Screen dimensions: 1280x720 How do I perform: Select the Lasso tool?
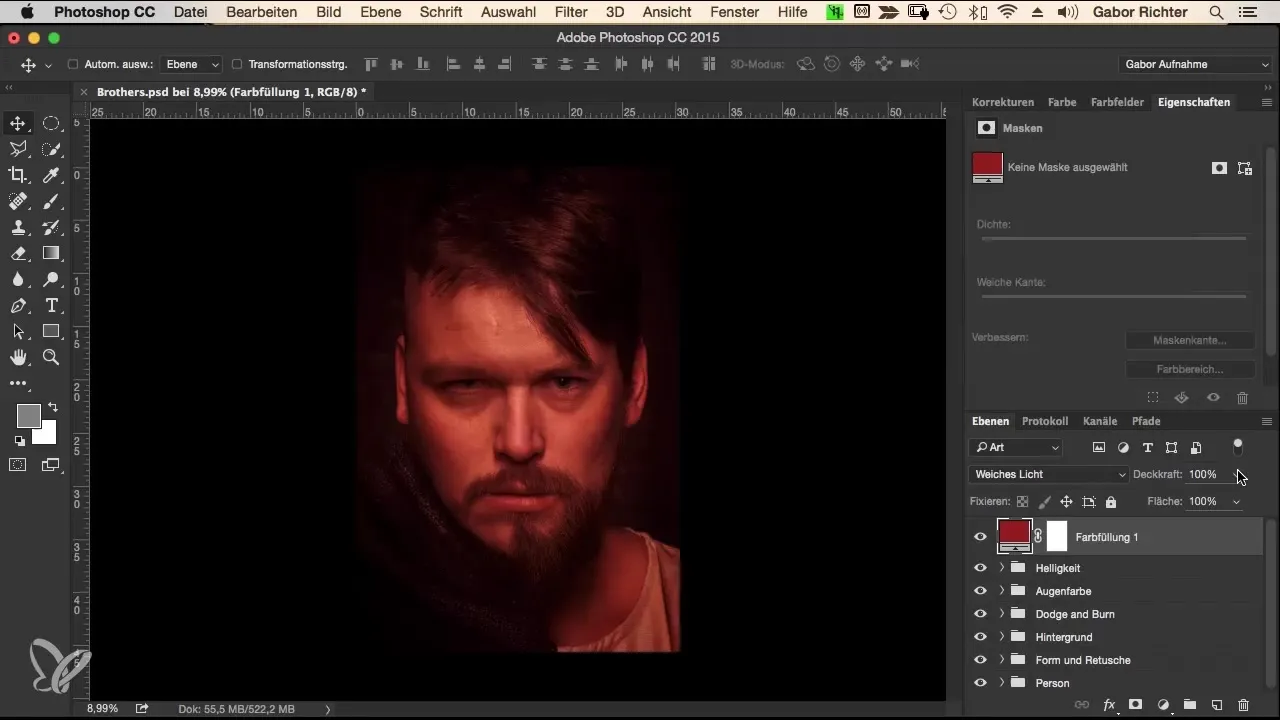[x=18, y=150]
